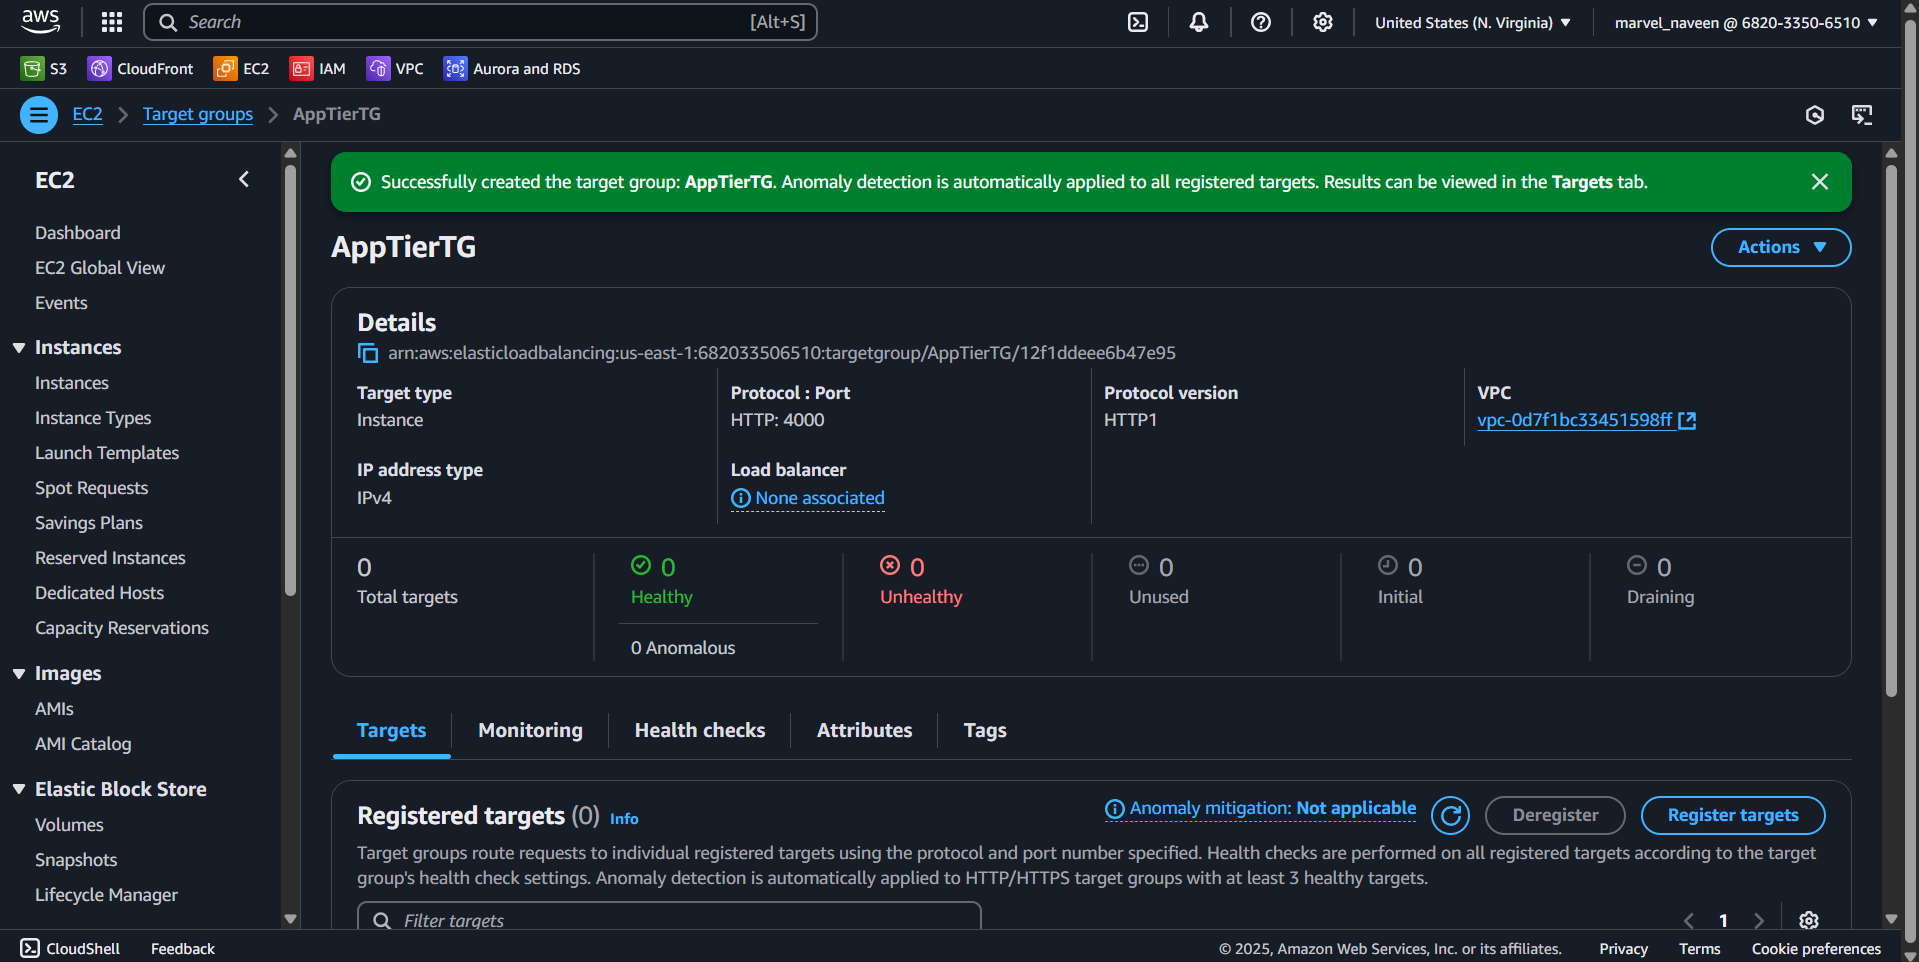1919x962 pixels.
Task: Open targets table preferences gear
Action: point(1808,920)
